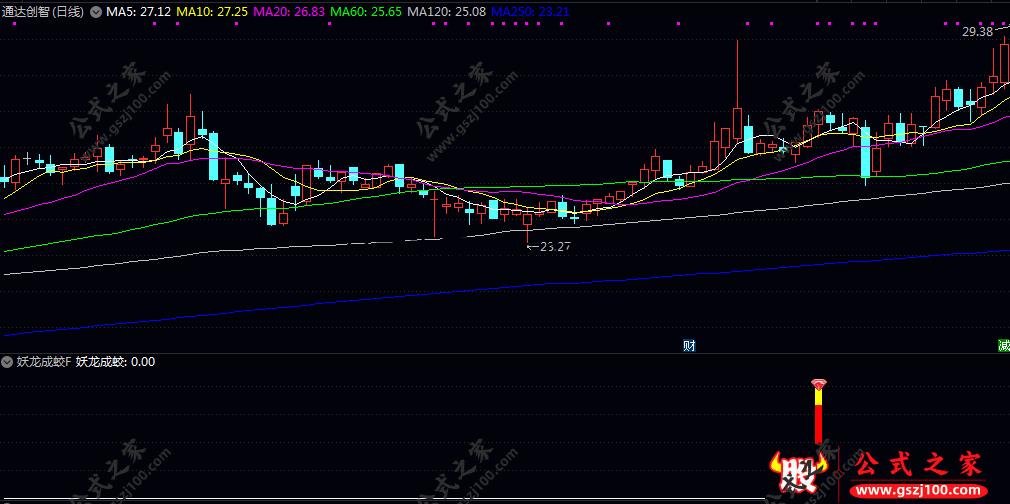Click the red-yellow 妖龙成蛟 signal bar
The height and width of the screenshot is (504, 1010).
pyautogui.click(x=818, y=418)
